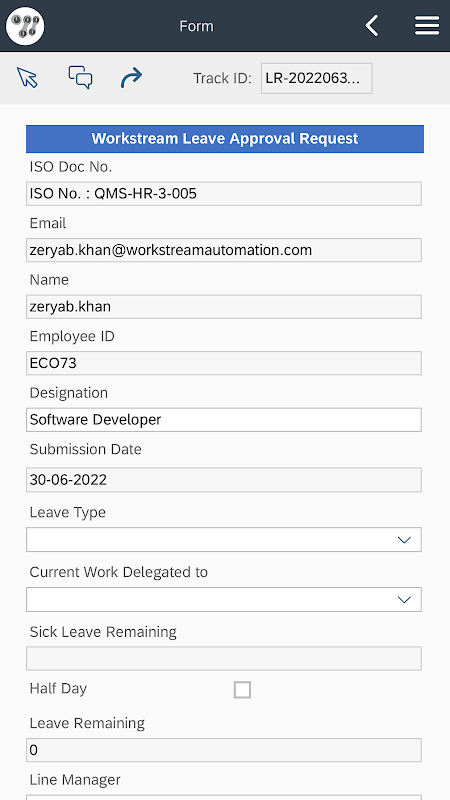Click the Employee ID field ECO73
Viewport: 450px width, 800px height.
224,363
